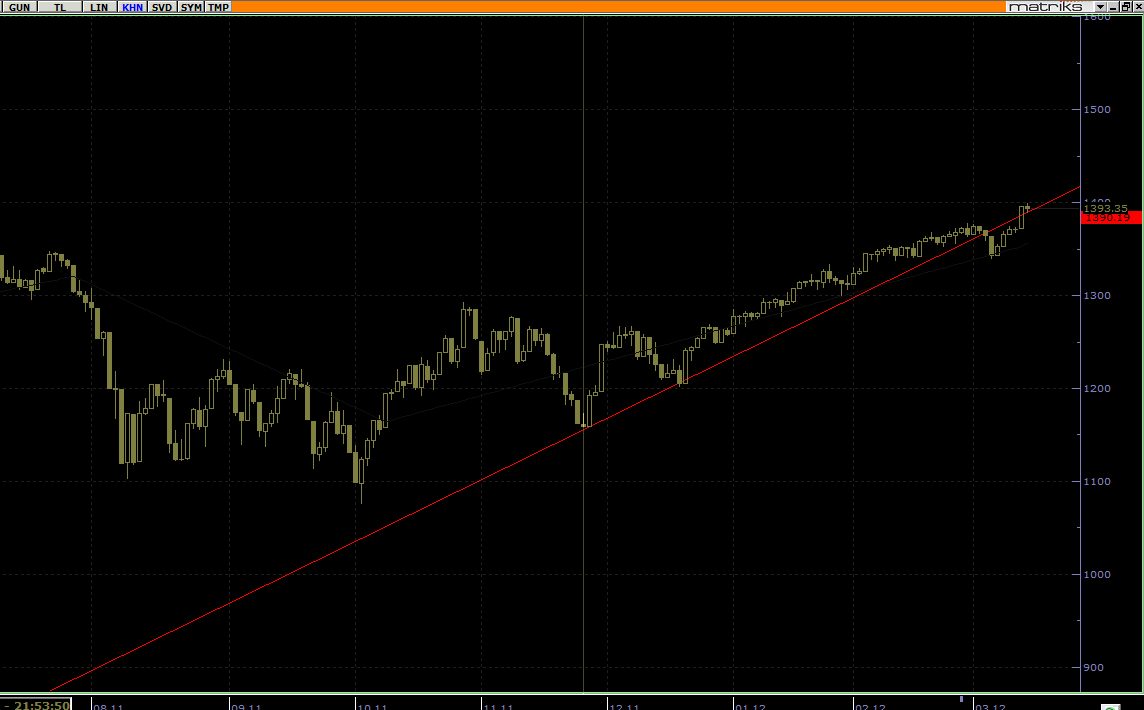1144x710 pixels.
Task: Click the 1300 price axis label
Action: click(x=1097, y=296)
